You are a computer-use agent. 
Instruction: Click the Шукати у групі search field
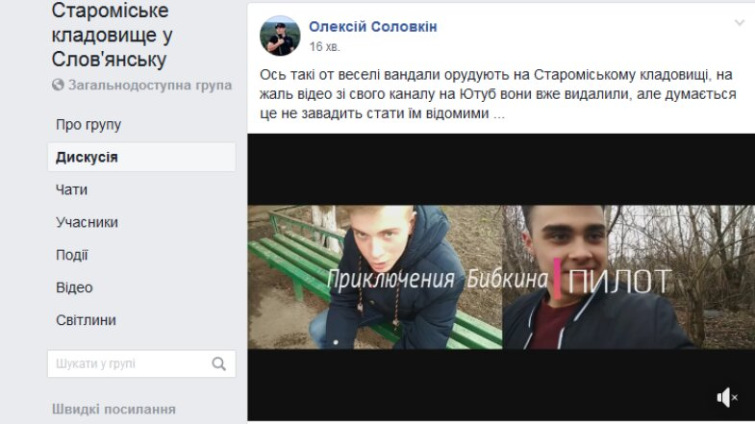click(x=142, y=364)
